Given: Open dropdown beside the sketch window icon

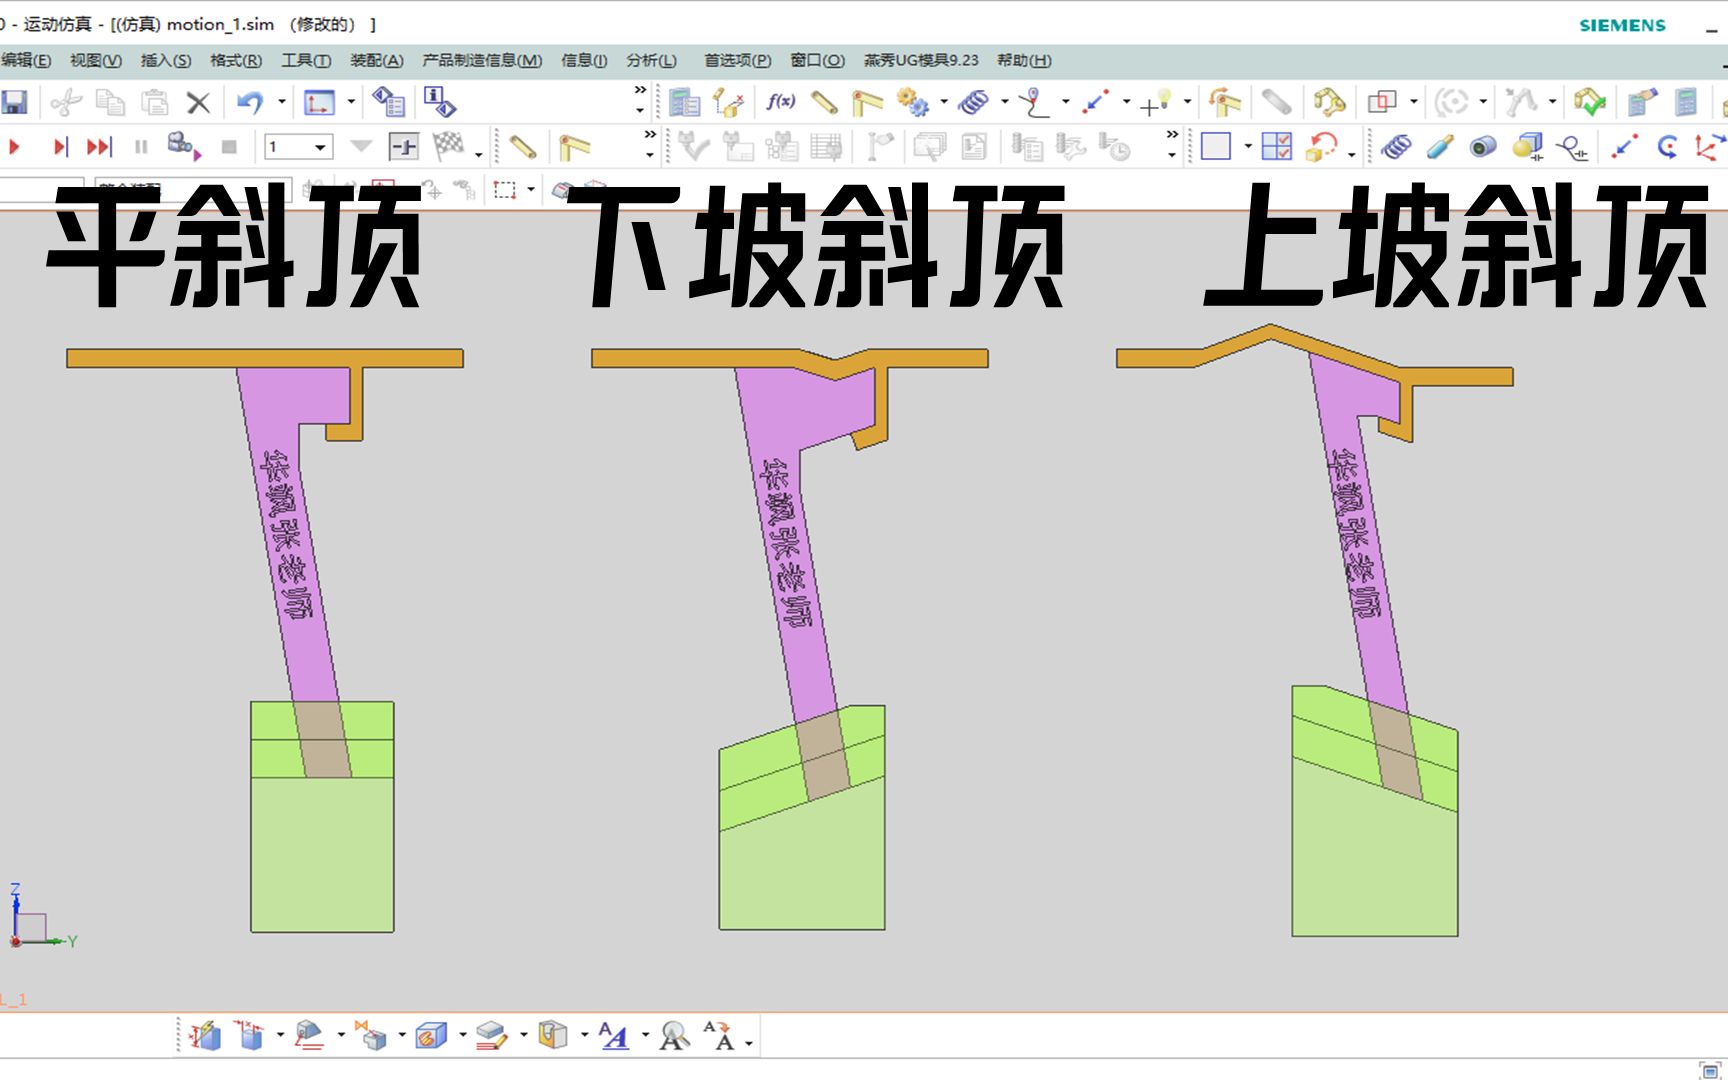Looking at the screenshot, I should pyautogui.click(x=350, y=102).
